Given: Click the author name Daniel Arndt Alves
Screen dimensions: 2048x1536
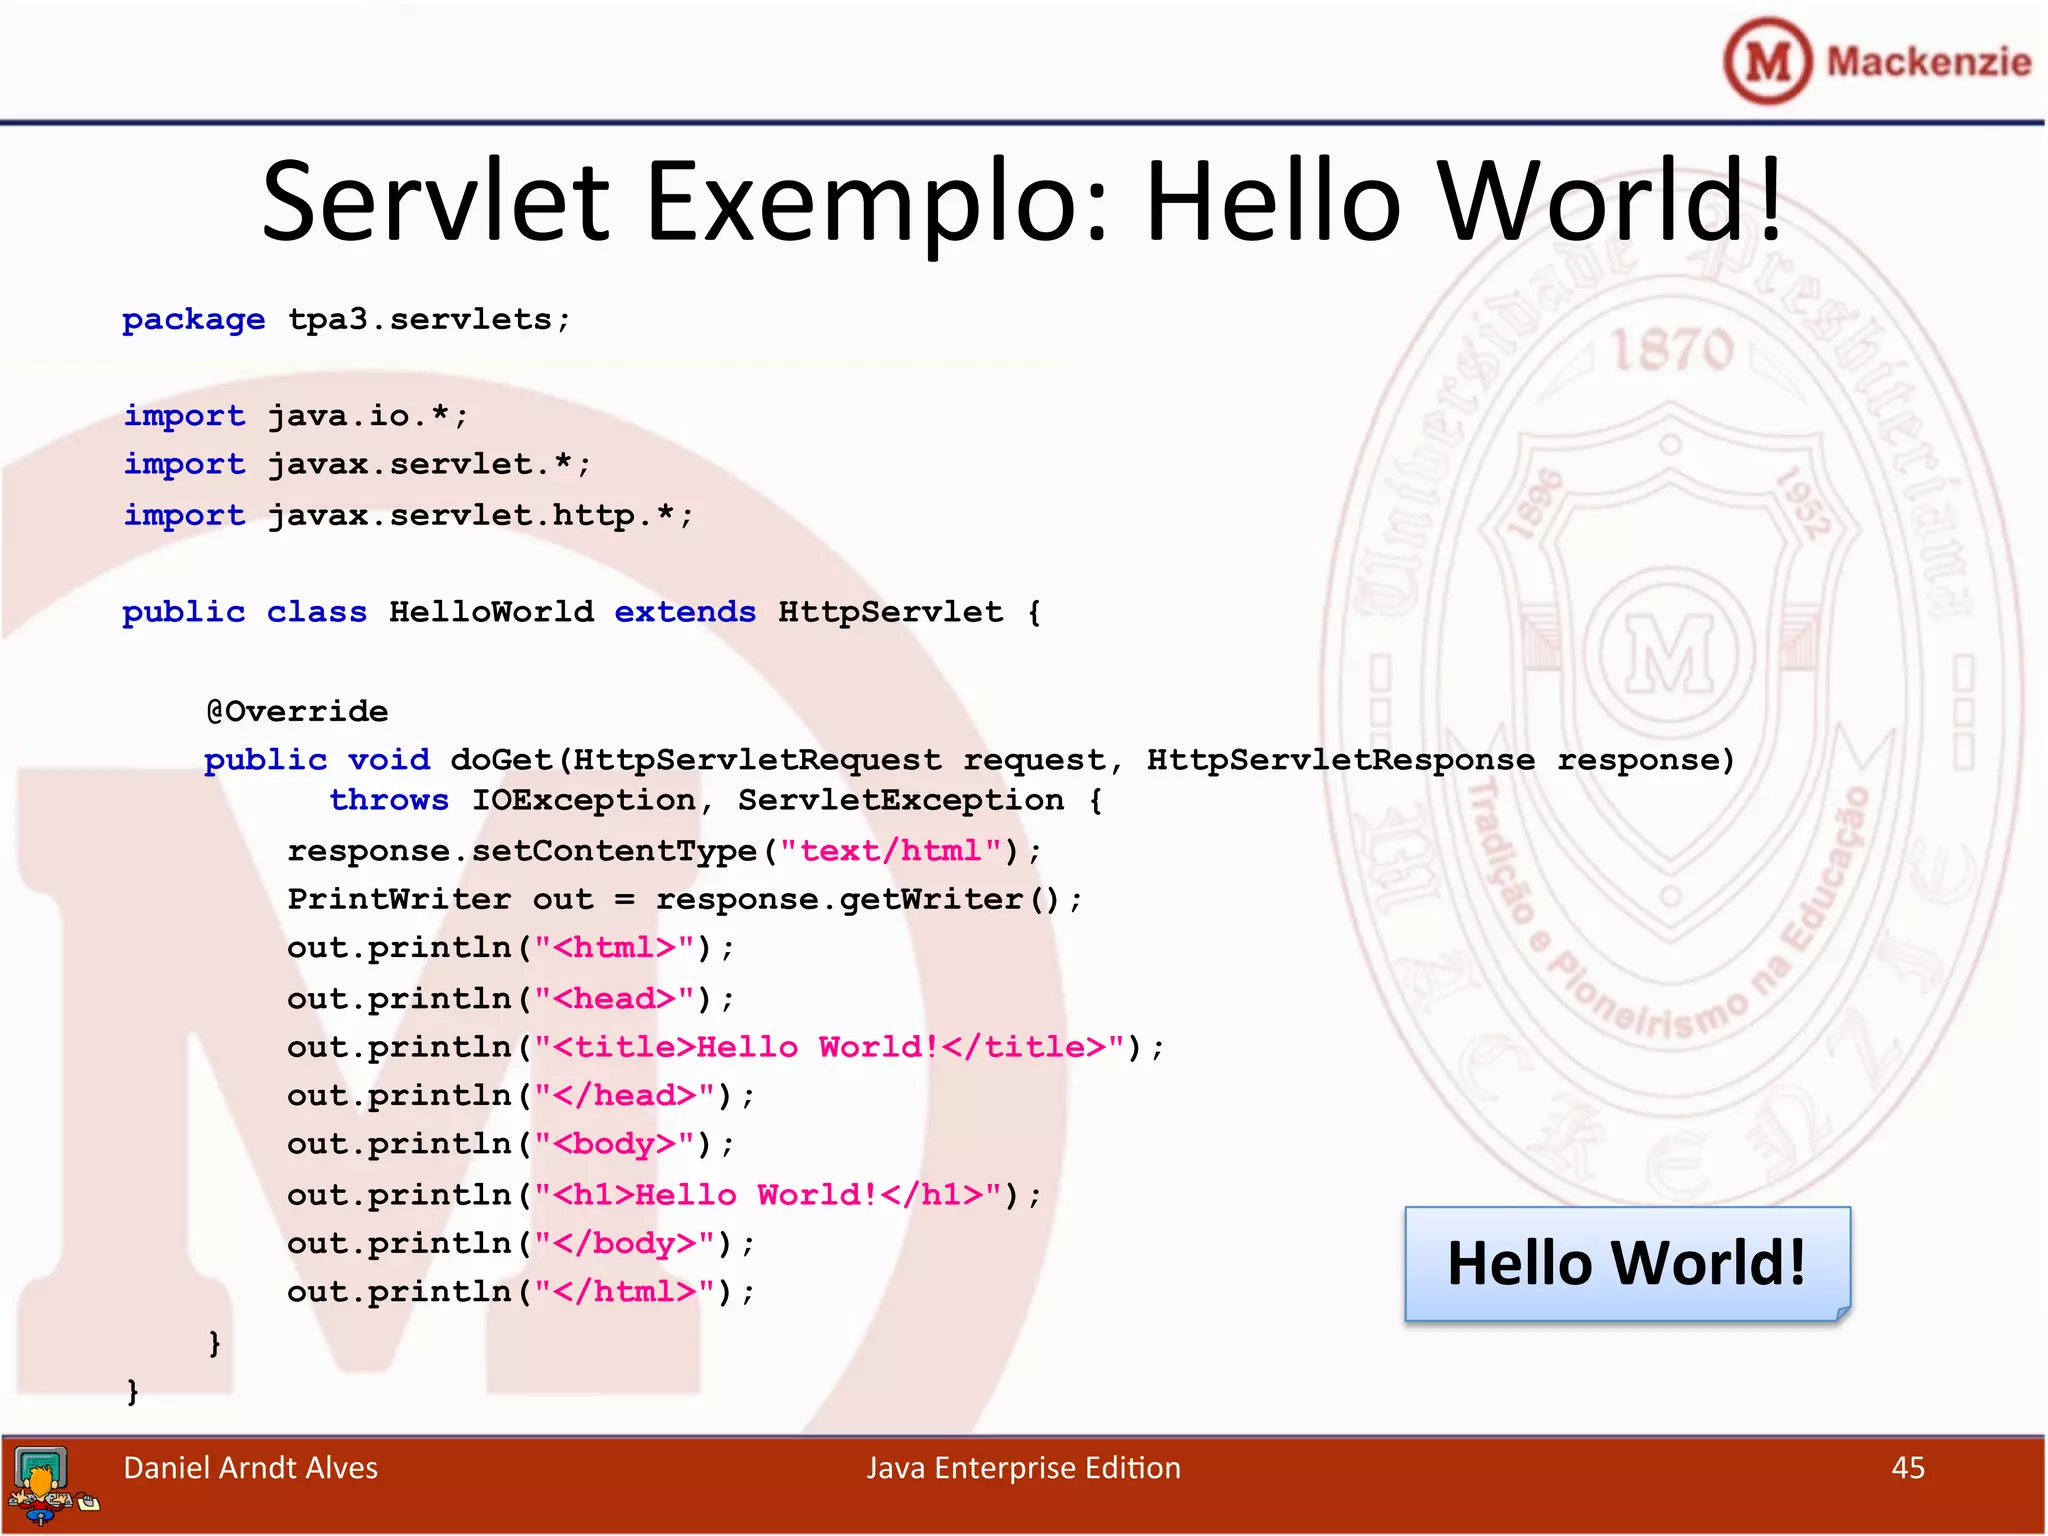Looking at the screenshot, I should click(251, 1468).
